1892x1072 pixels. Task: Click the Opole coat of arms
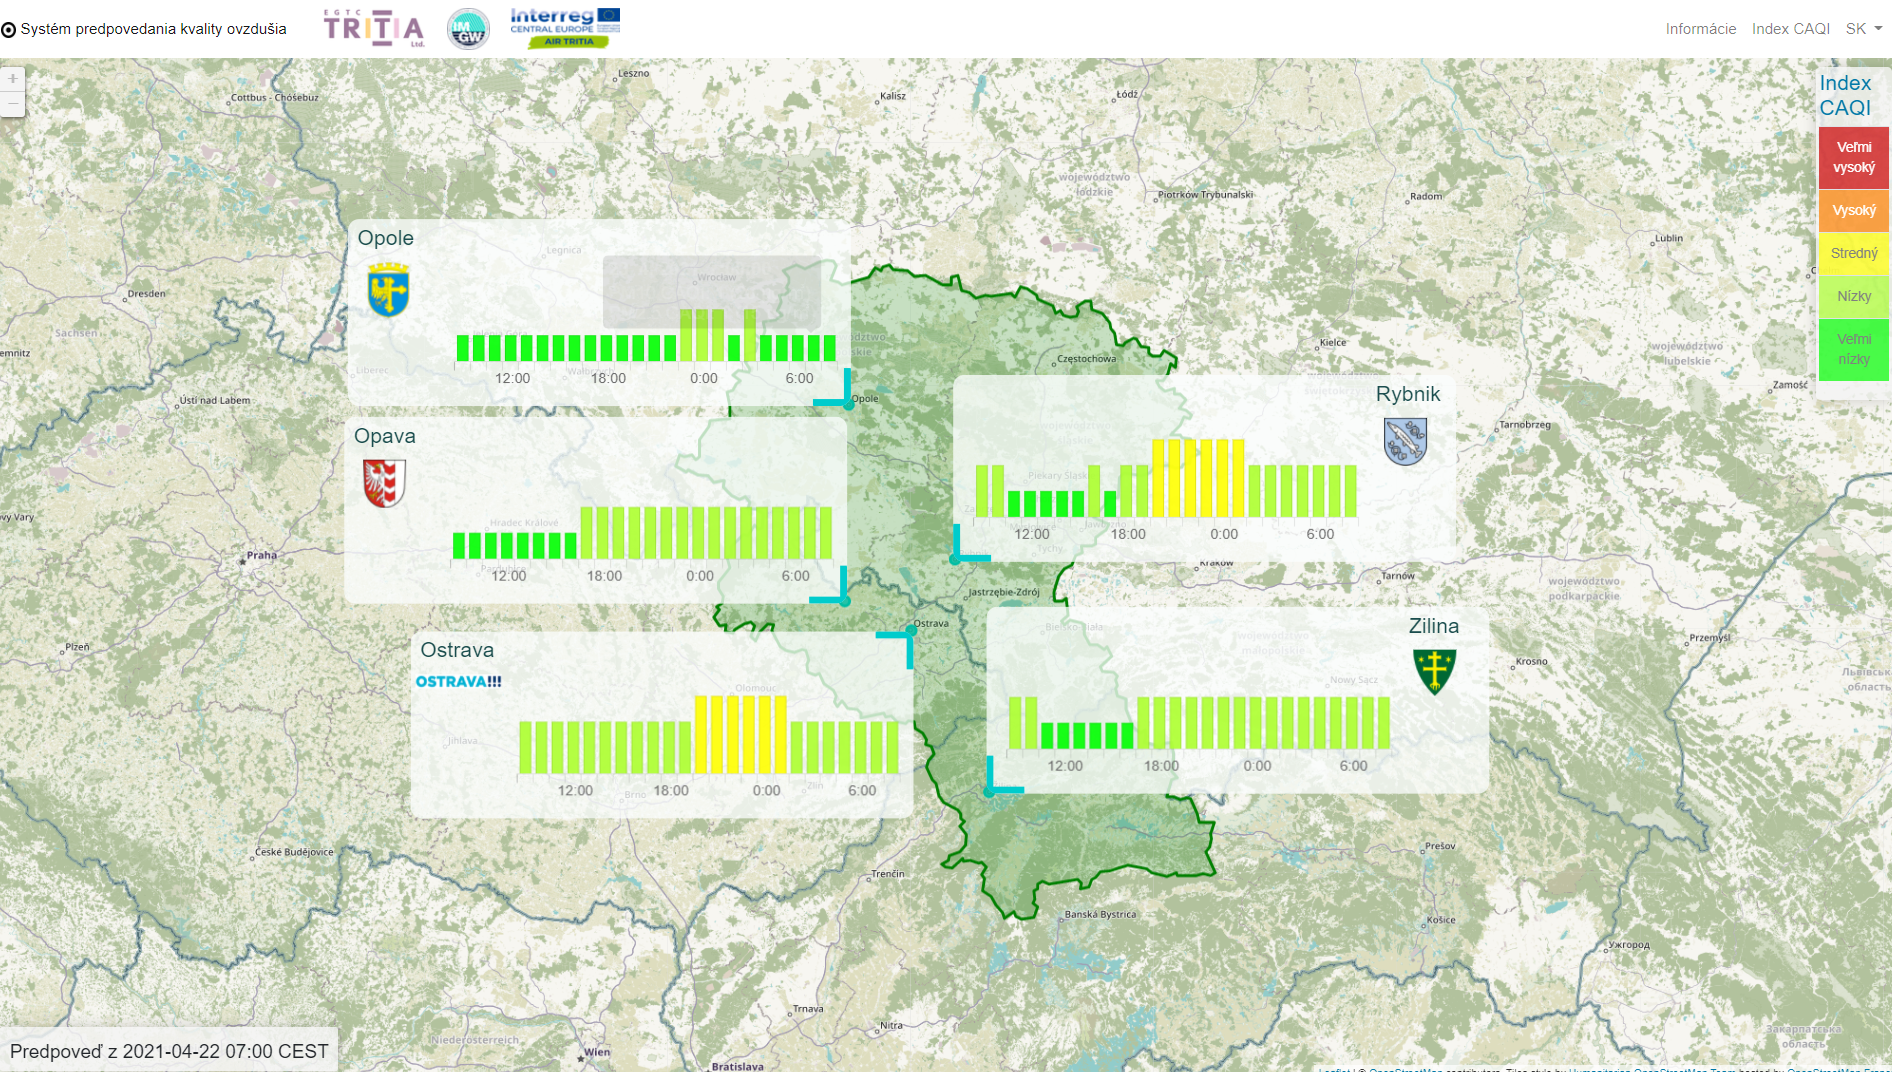coord(388,290)
